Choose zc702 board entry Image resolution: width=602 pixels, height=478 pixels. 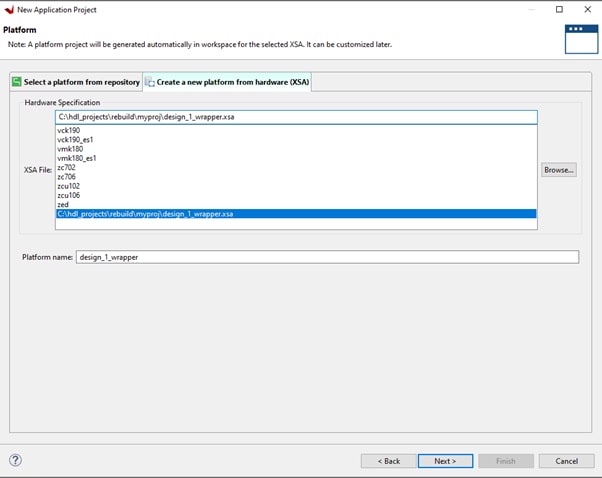[x=67, y=167]
